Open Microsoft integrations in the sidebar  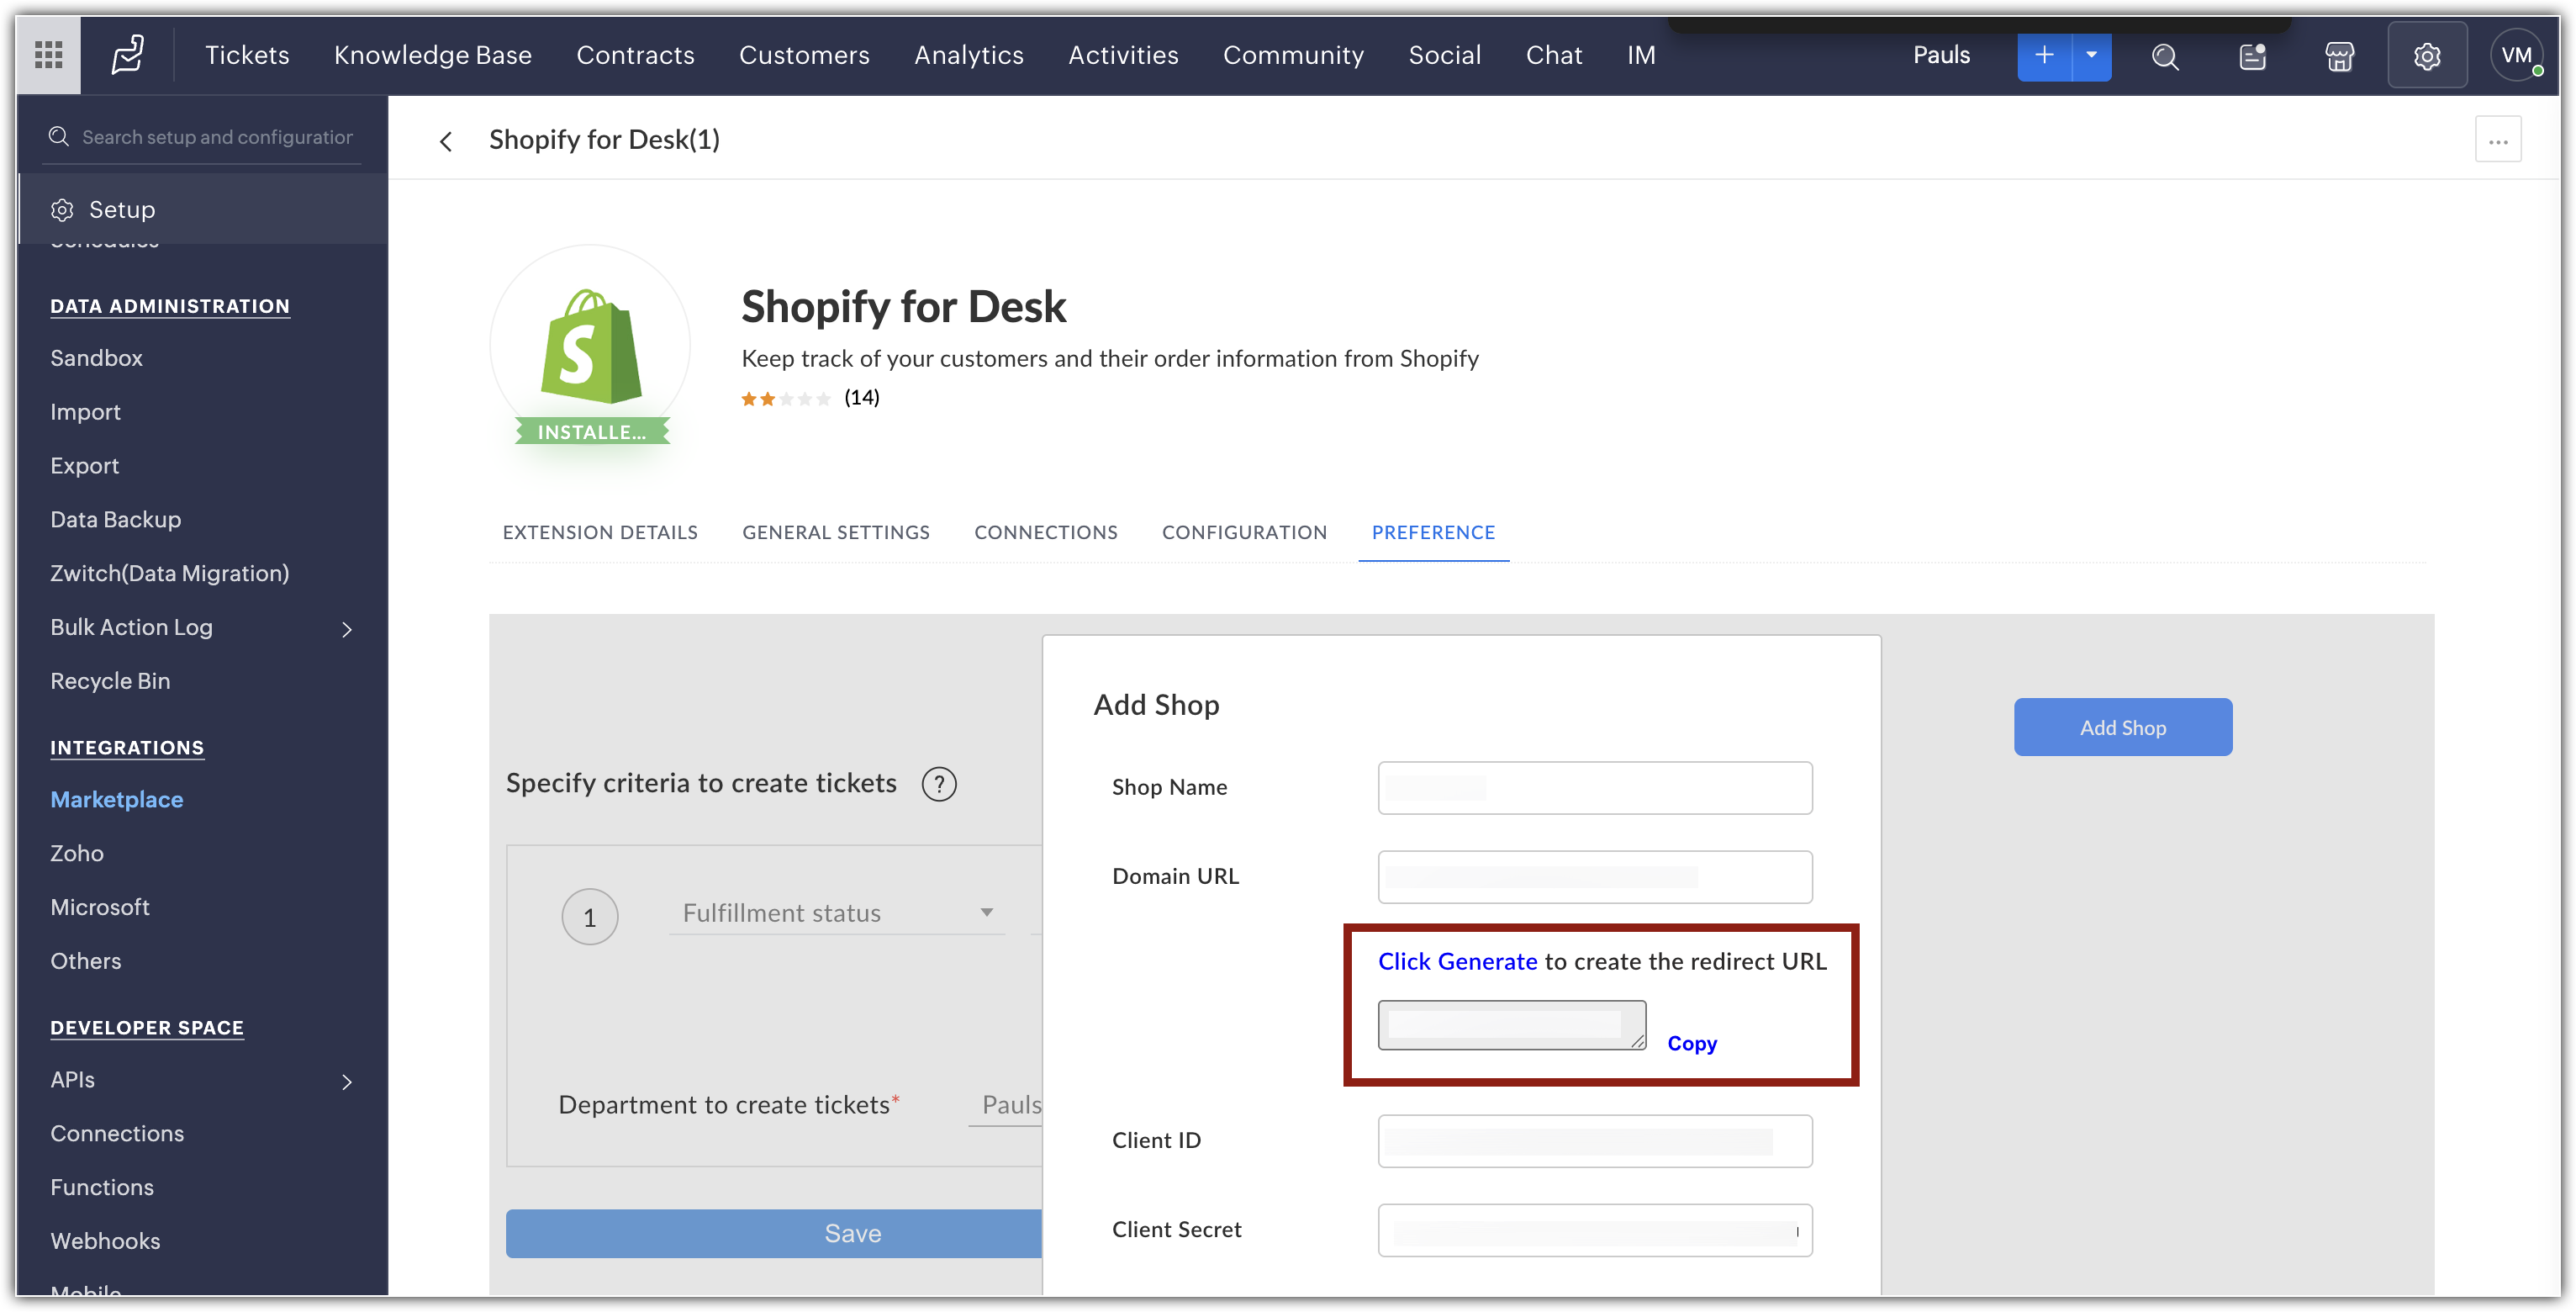(100, 908)
